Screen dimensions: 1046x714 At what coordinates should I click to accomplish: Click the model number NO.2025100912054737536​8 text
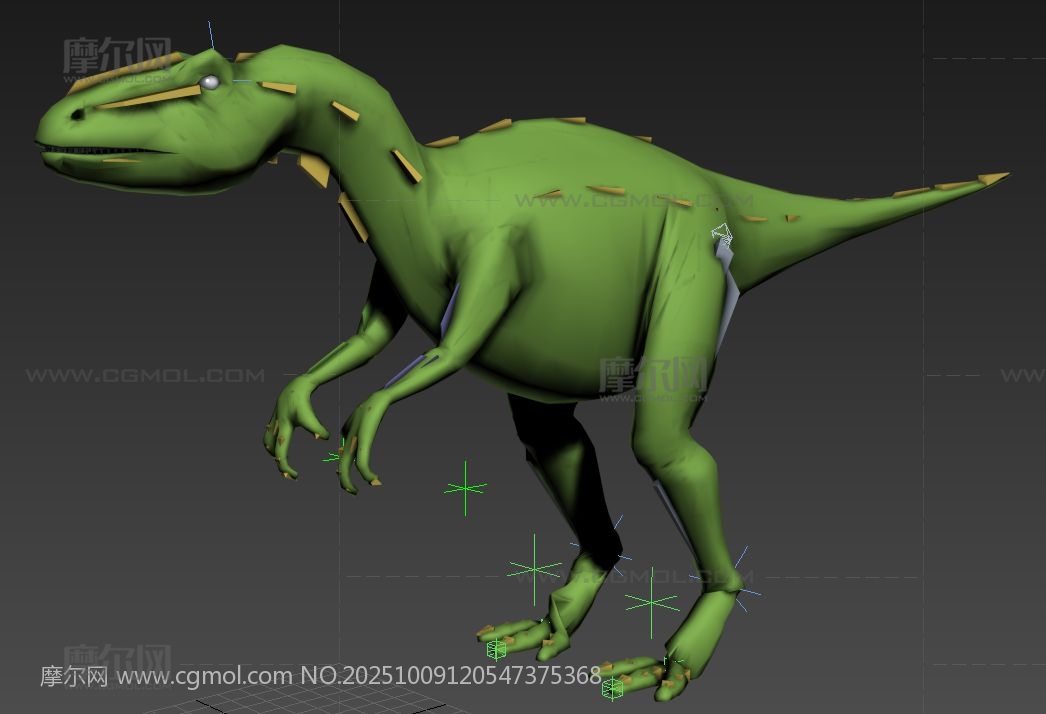click(450, 677)
